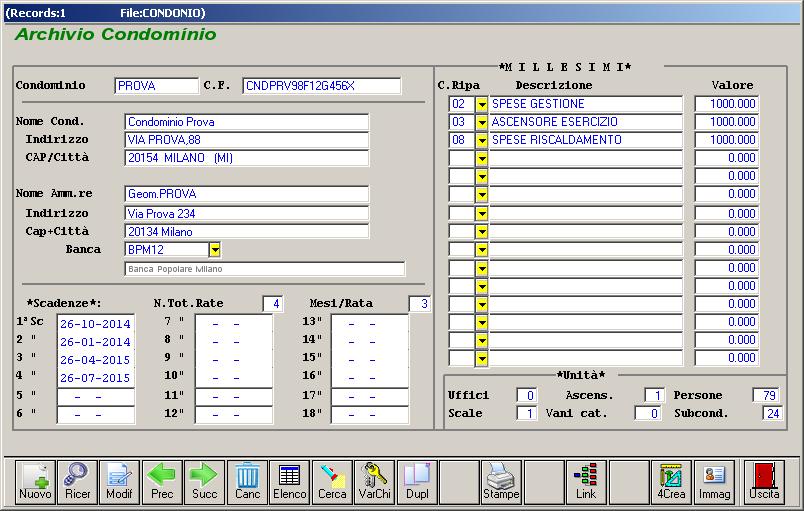The height and width of the screenshot is (511, 804).
Task: Select the Nome Amm.re field Geom.PROVA
Action: [247, 194]
